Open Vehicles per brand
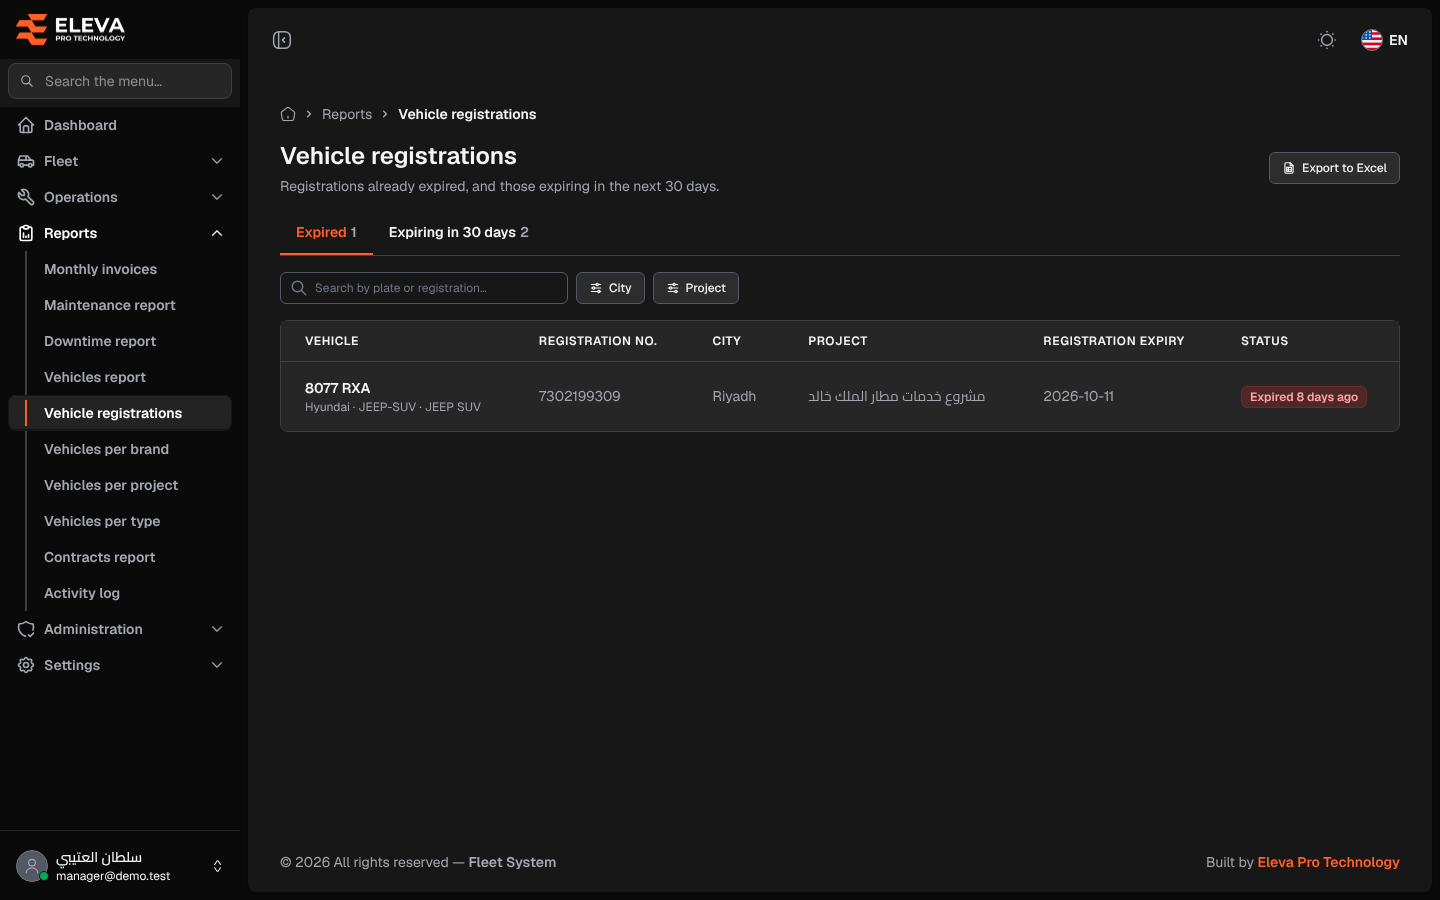1440x900 pixels. coord(106,449)
